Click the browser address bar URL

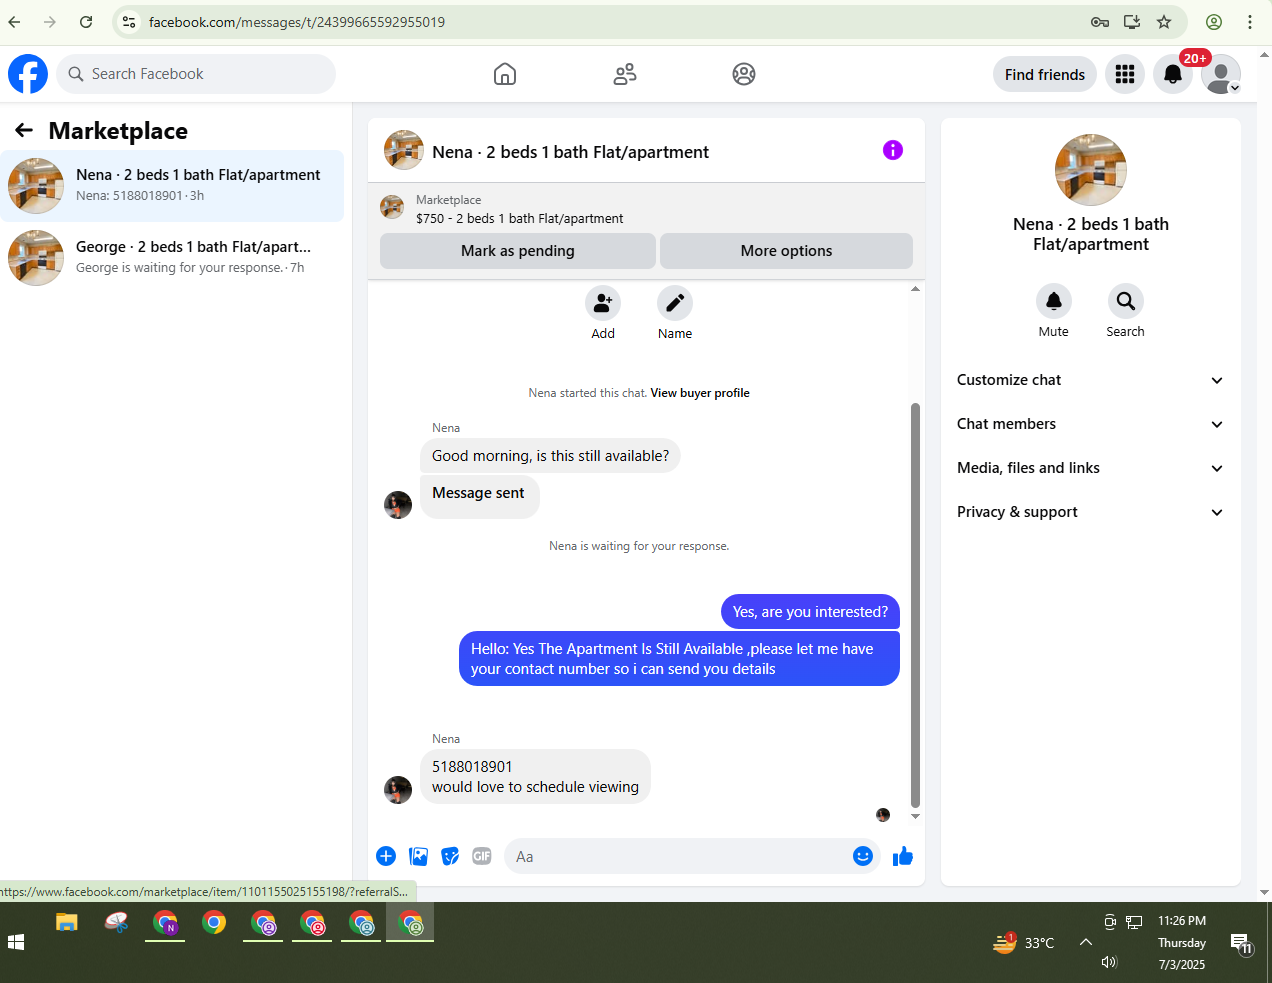pyautogui.click(x=297, y=22)
